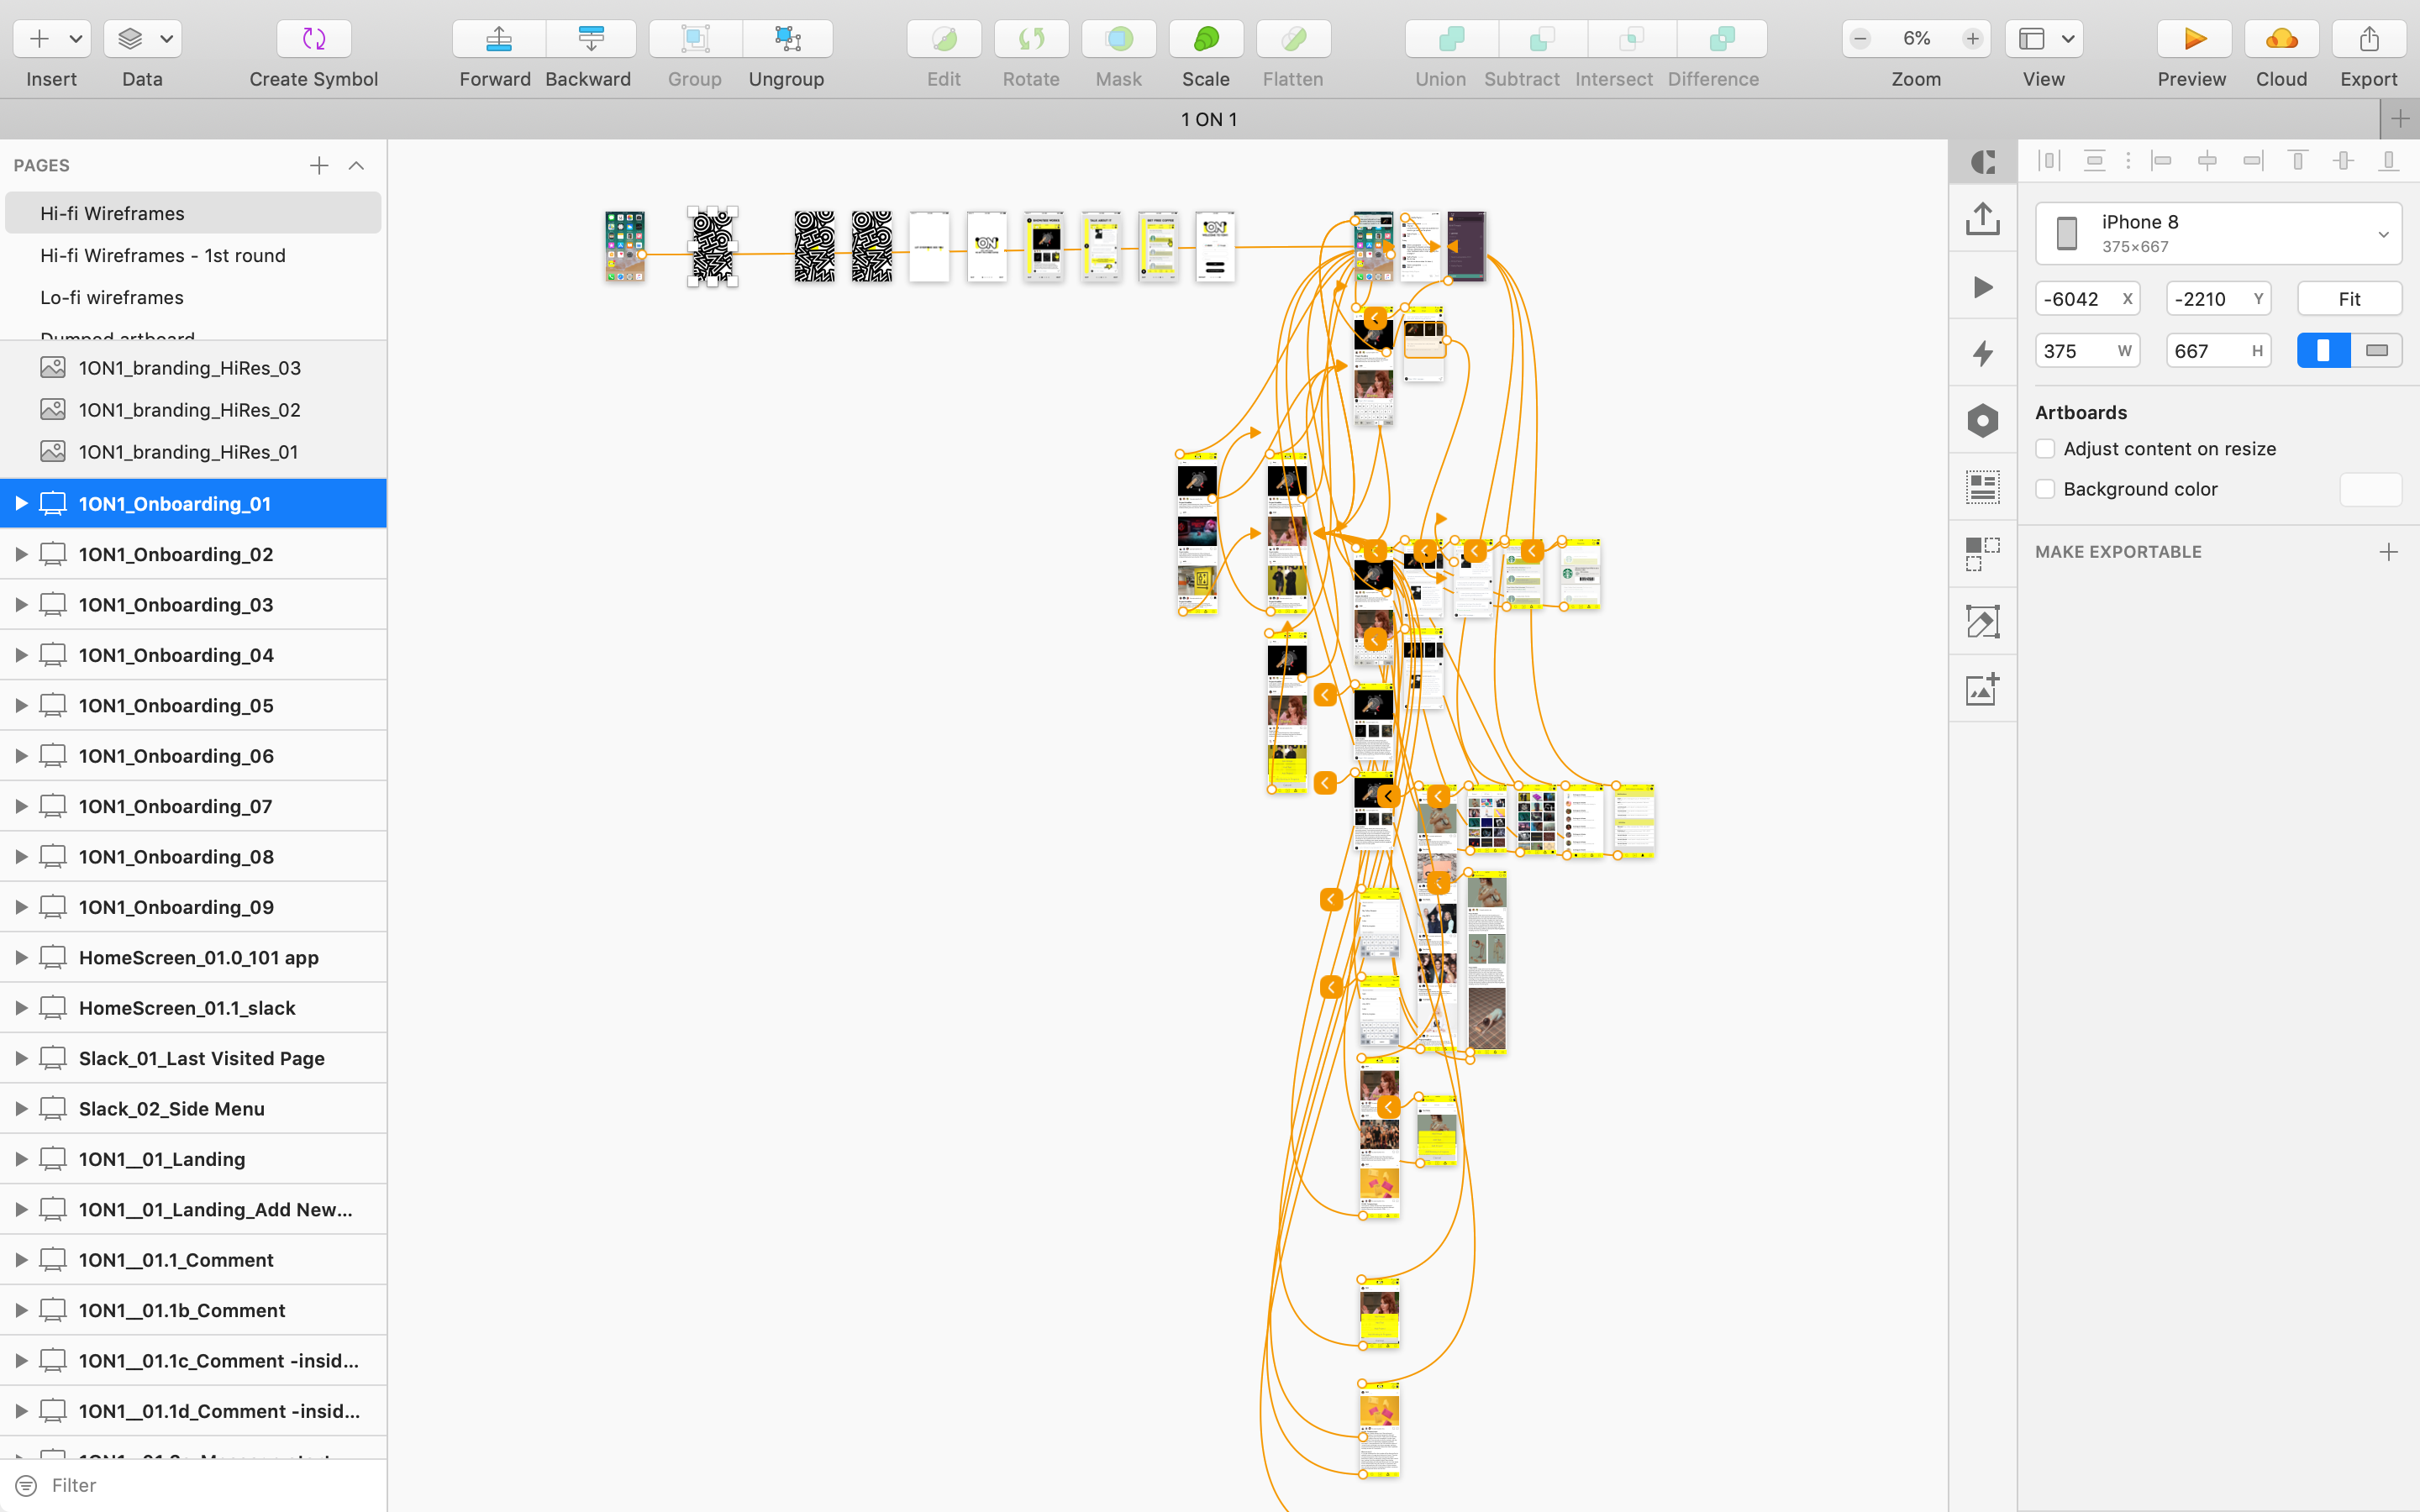Image resolution: width=2420 pixels, height=1512 pixels.
Task: Click the Scale tool icon
Action: [1206, 39]
